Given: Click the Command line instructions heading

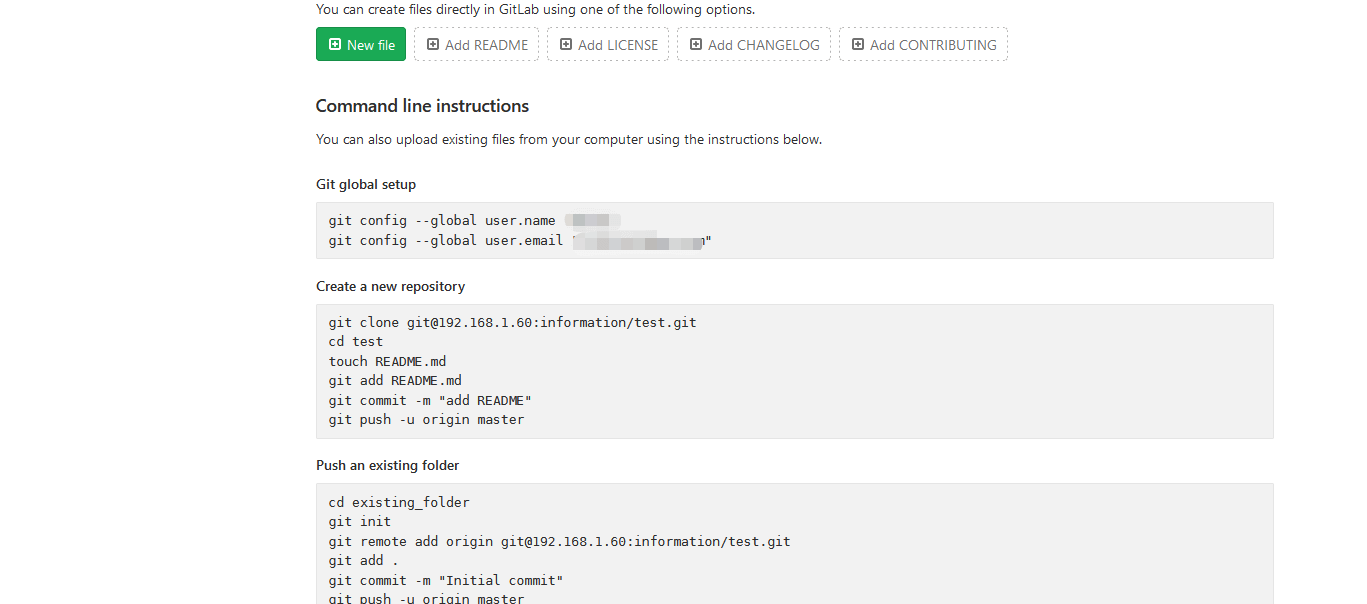Looking at the screenshot, I should [x=422, y=106].
